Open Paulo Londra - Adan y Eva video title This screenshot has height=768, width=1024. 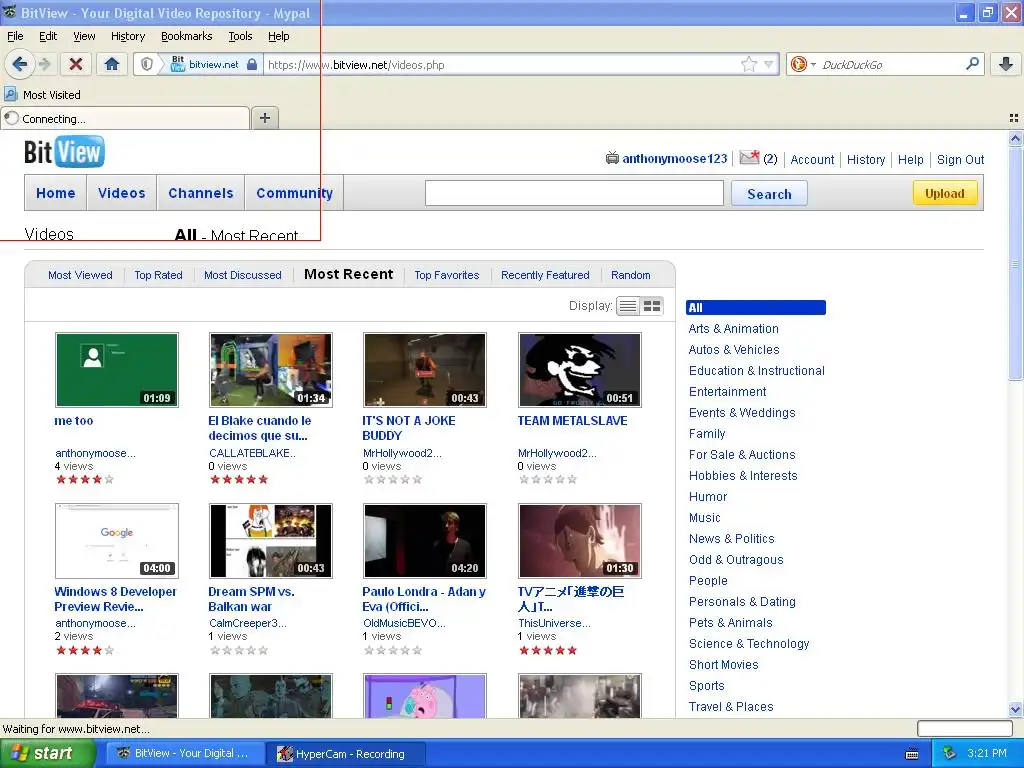(x=424, y=599)
